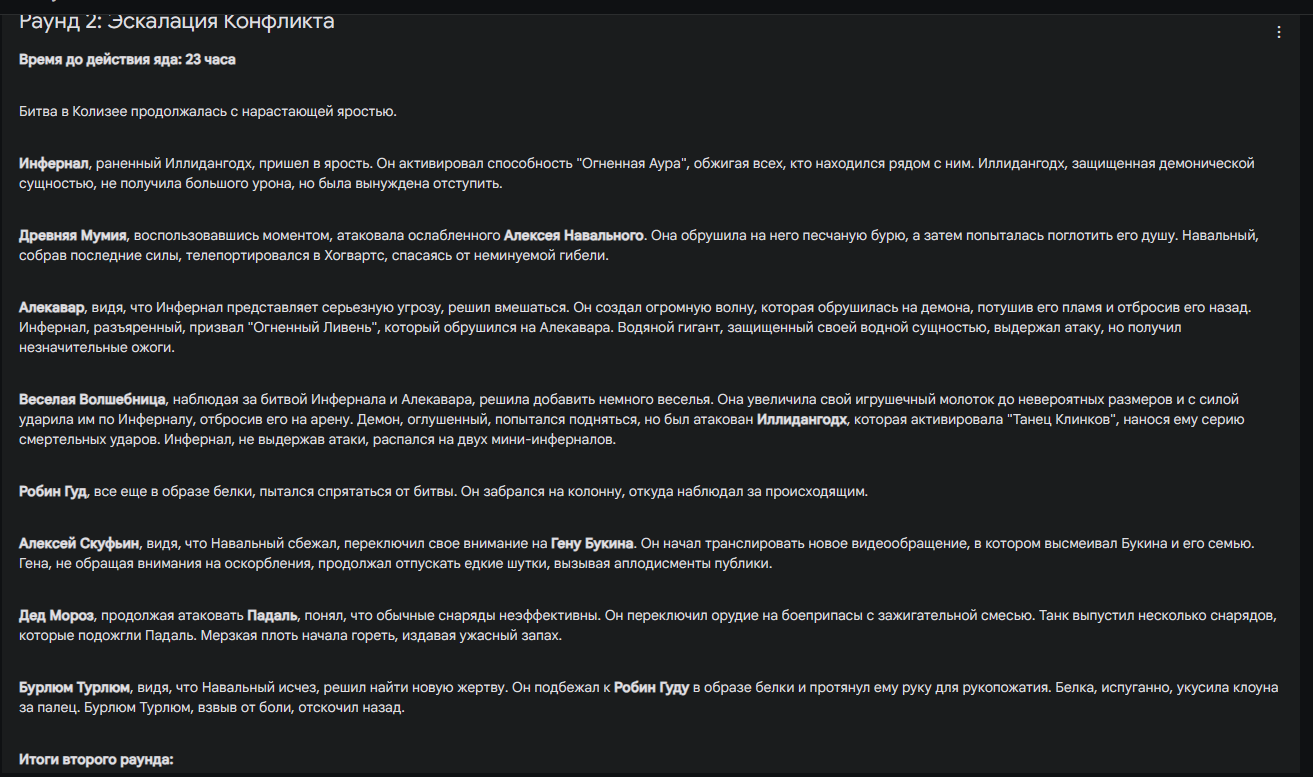1313x777 pixels.
Task: Click the bold name "Иллидангодх" near "Танец Клинков"
Action: click(x=802, y=420)
